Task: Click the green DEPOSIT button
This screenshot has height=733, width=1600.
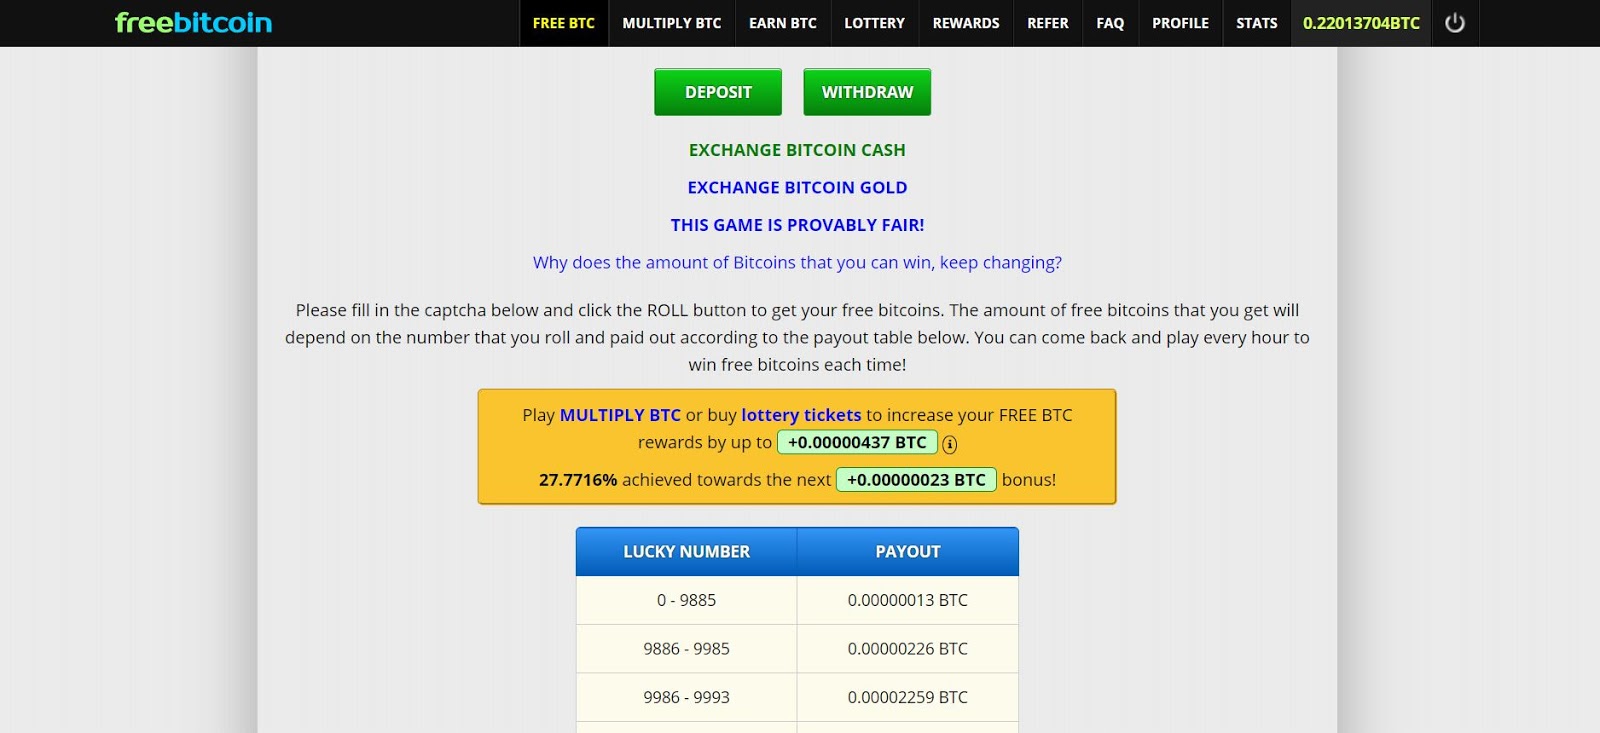Action: (718, 92)
